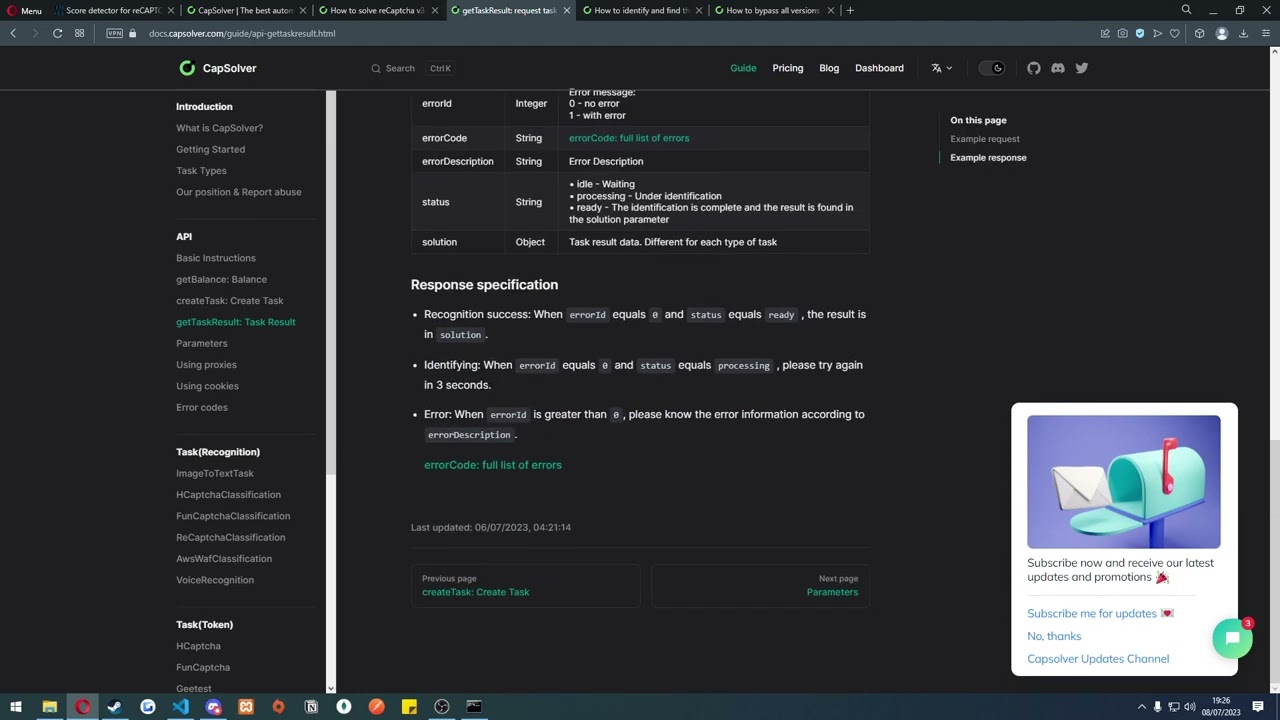Switch to CapSolver The best auto tab
The width and height of the screenshot is (1280, 720).
tap(245, 10)
